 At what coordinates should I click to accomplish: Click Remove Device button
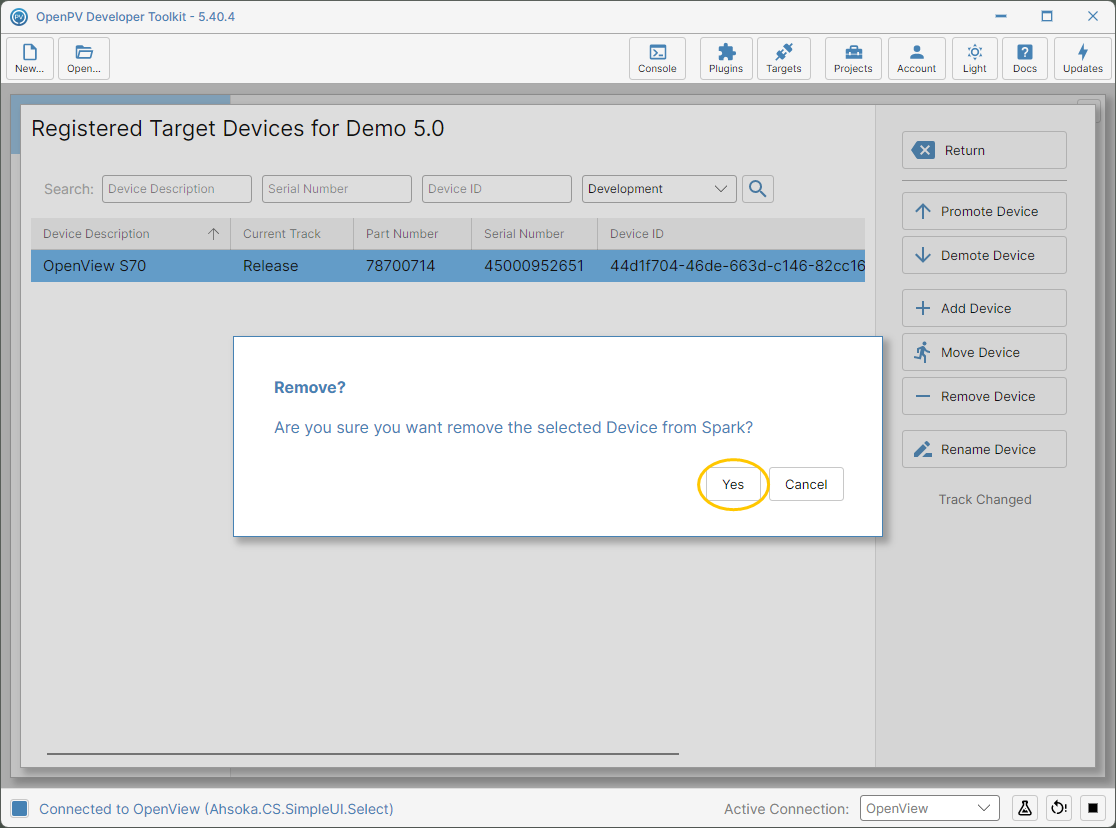click(x=984, y=397)
